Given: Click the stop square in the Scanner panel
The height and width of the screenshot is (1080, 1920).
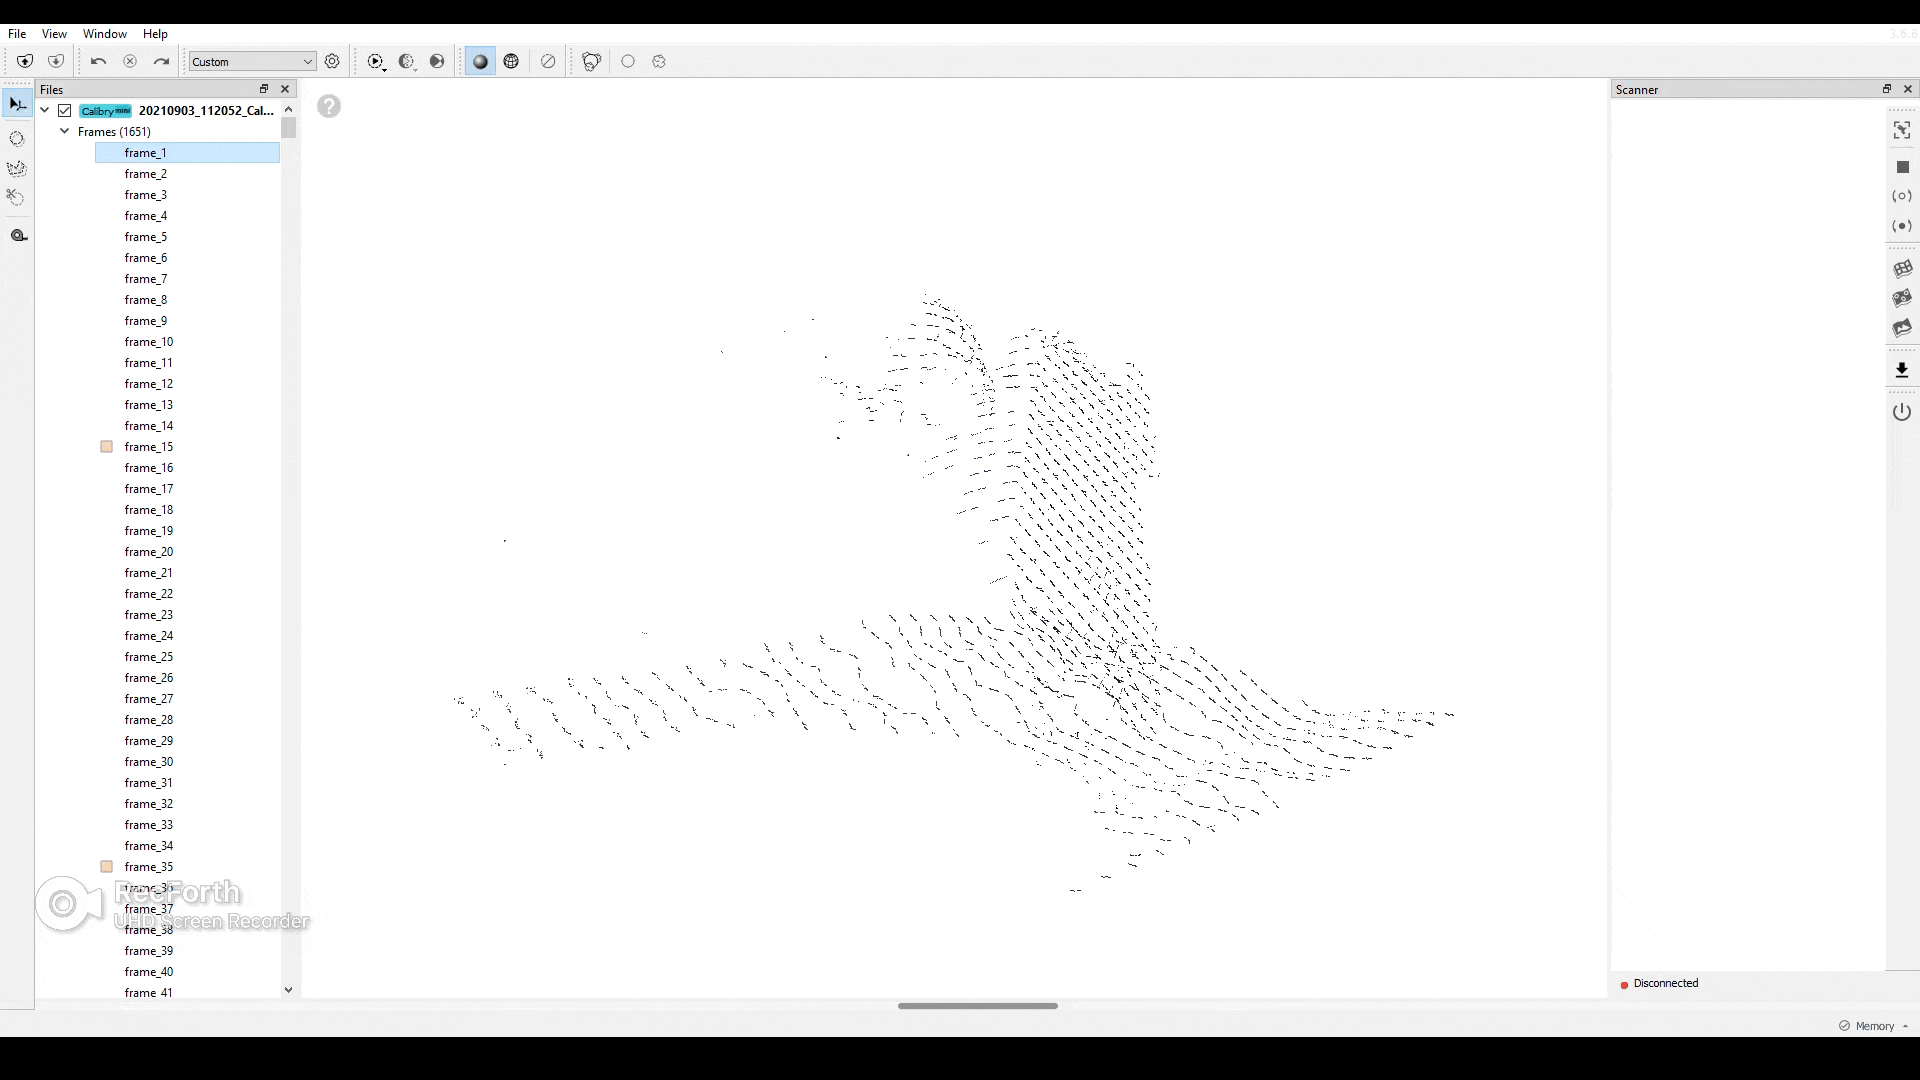Looking at the screenshot, I should click(x=1904, y=167).
